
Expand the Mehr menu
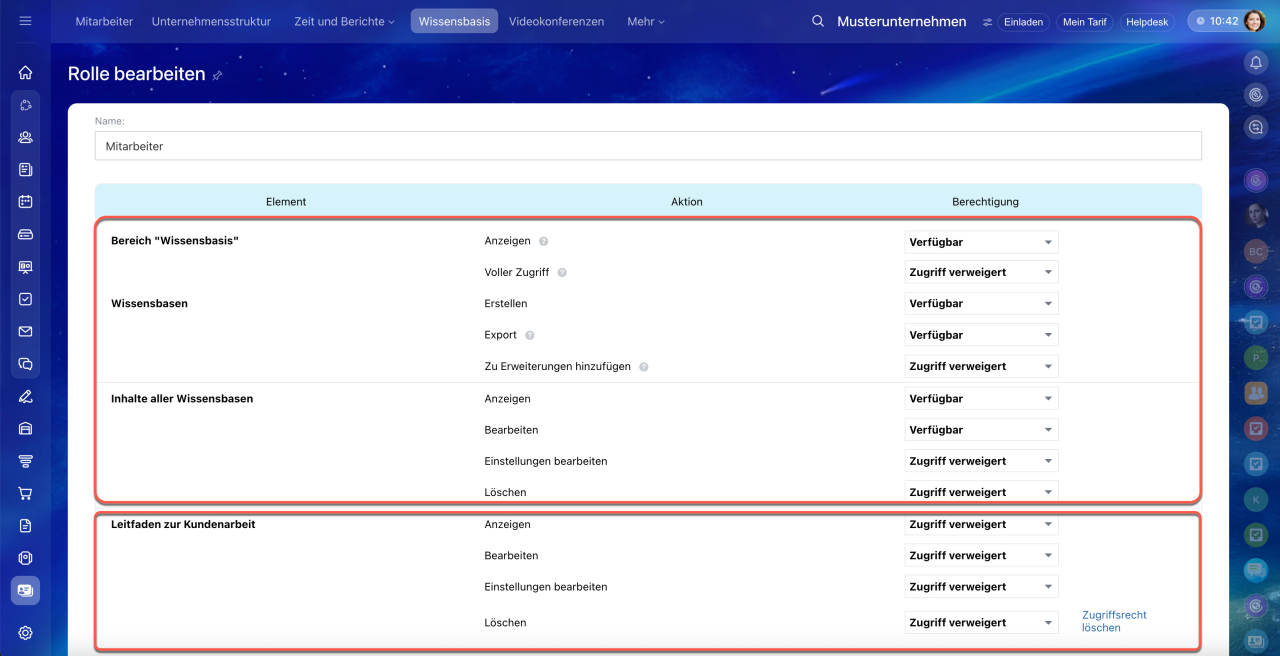[645, 22]
